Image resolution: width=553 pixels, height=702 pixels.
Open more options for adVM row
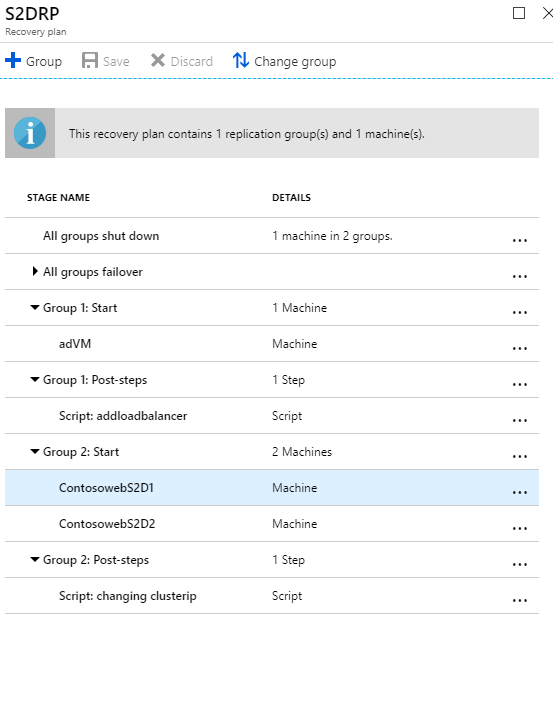pos(519,348)
